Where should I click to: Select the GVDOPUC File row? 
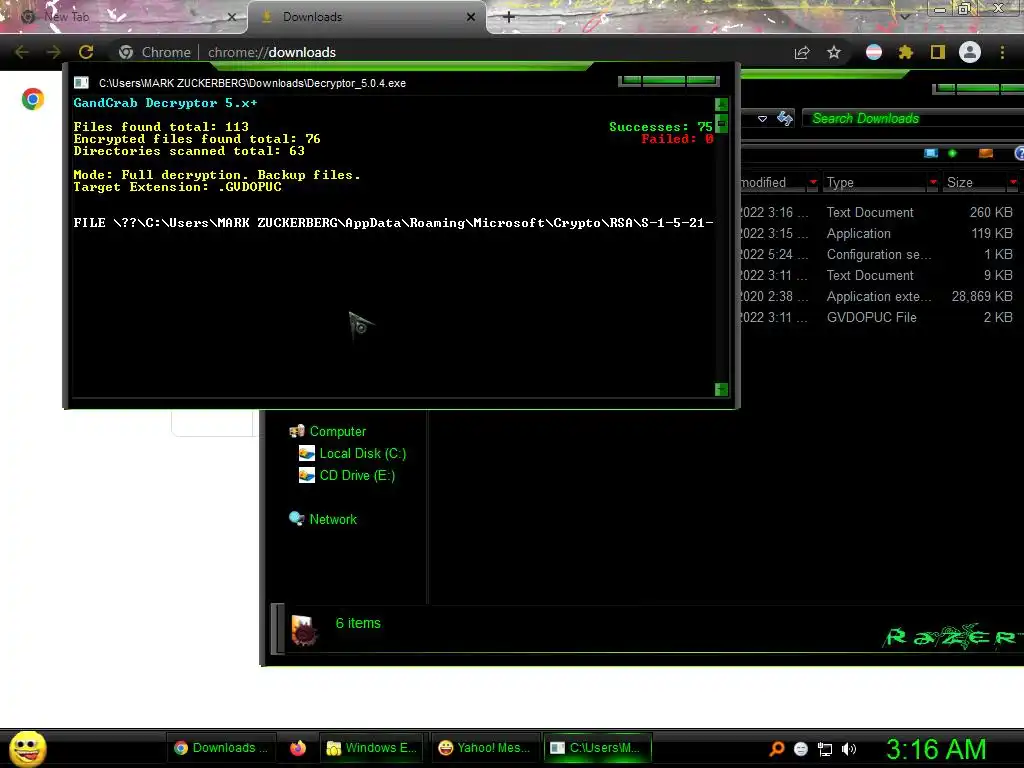878,317
